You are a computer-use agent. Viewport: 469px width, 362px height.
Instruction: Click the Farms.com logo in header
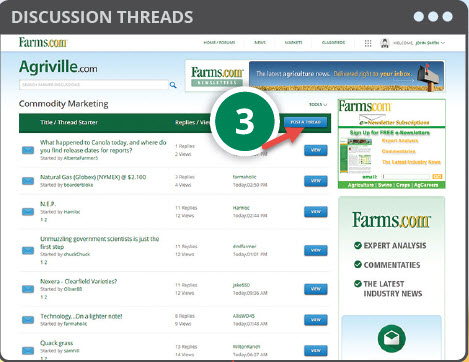(43, 43)
